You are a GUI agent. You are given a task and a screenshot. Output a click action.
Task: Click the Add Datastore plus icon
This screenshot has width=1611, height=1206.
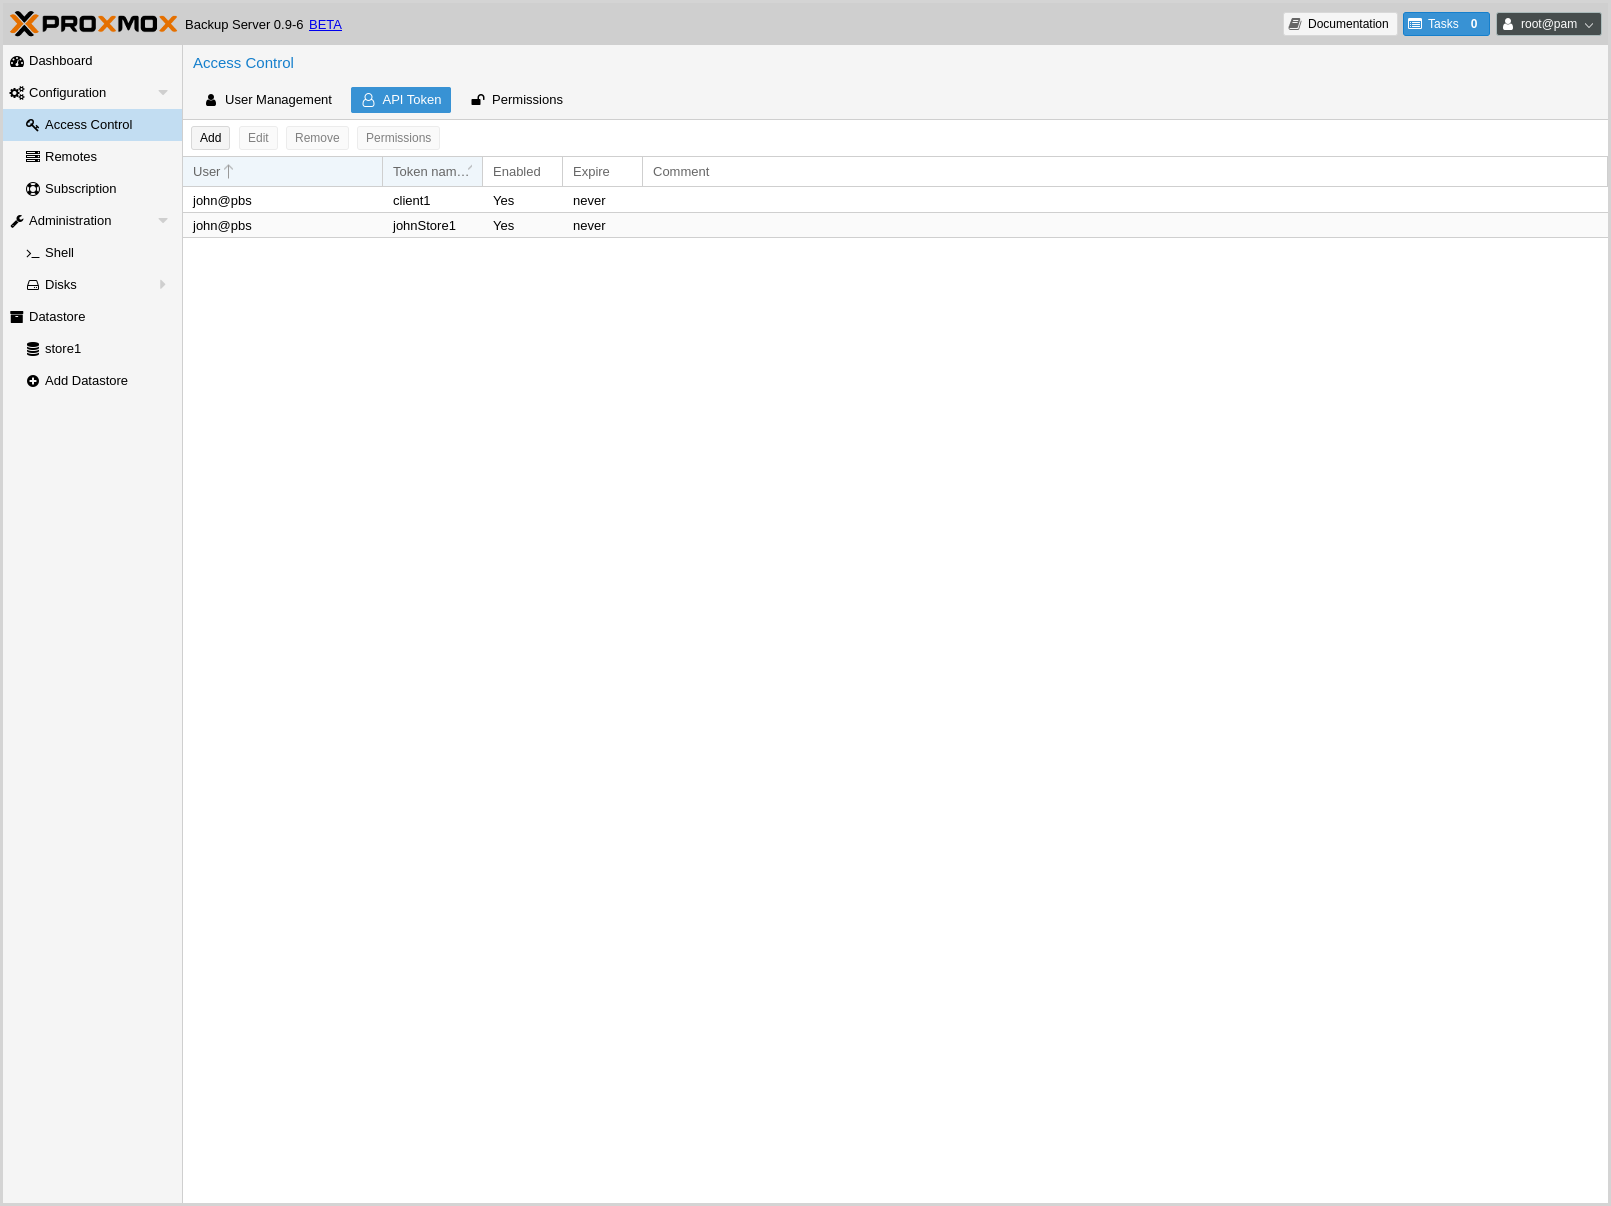[33, 381]
